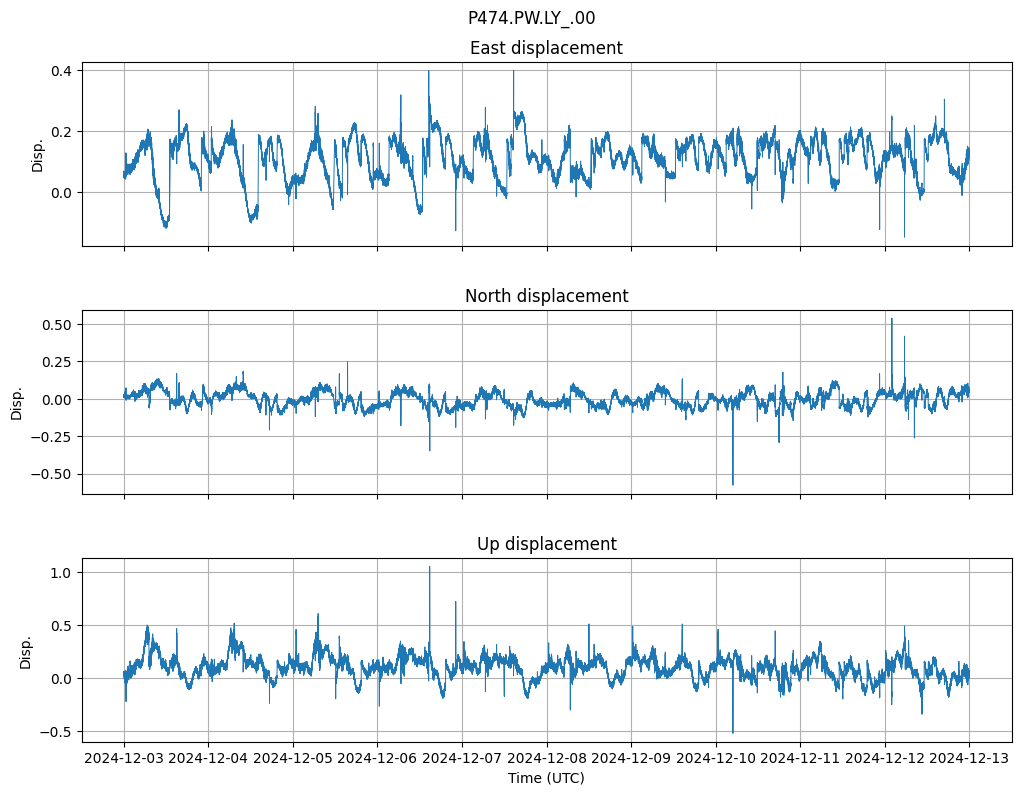This screenshot has width=1021, height=795.
Task: Click the Time (UTC) x-axis label
Action: 546,778
